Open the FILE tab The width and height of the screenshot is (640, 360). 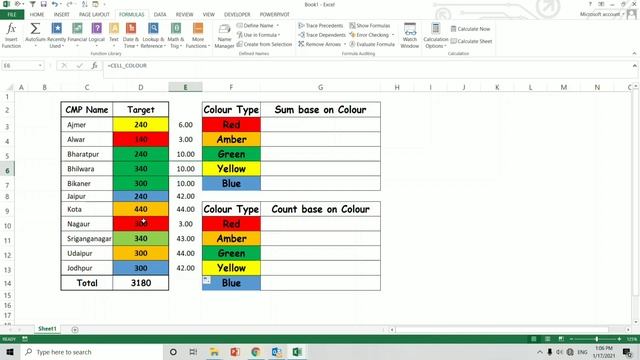pos(12,15)
